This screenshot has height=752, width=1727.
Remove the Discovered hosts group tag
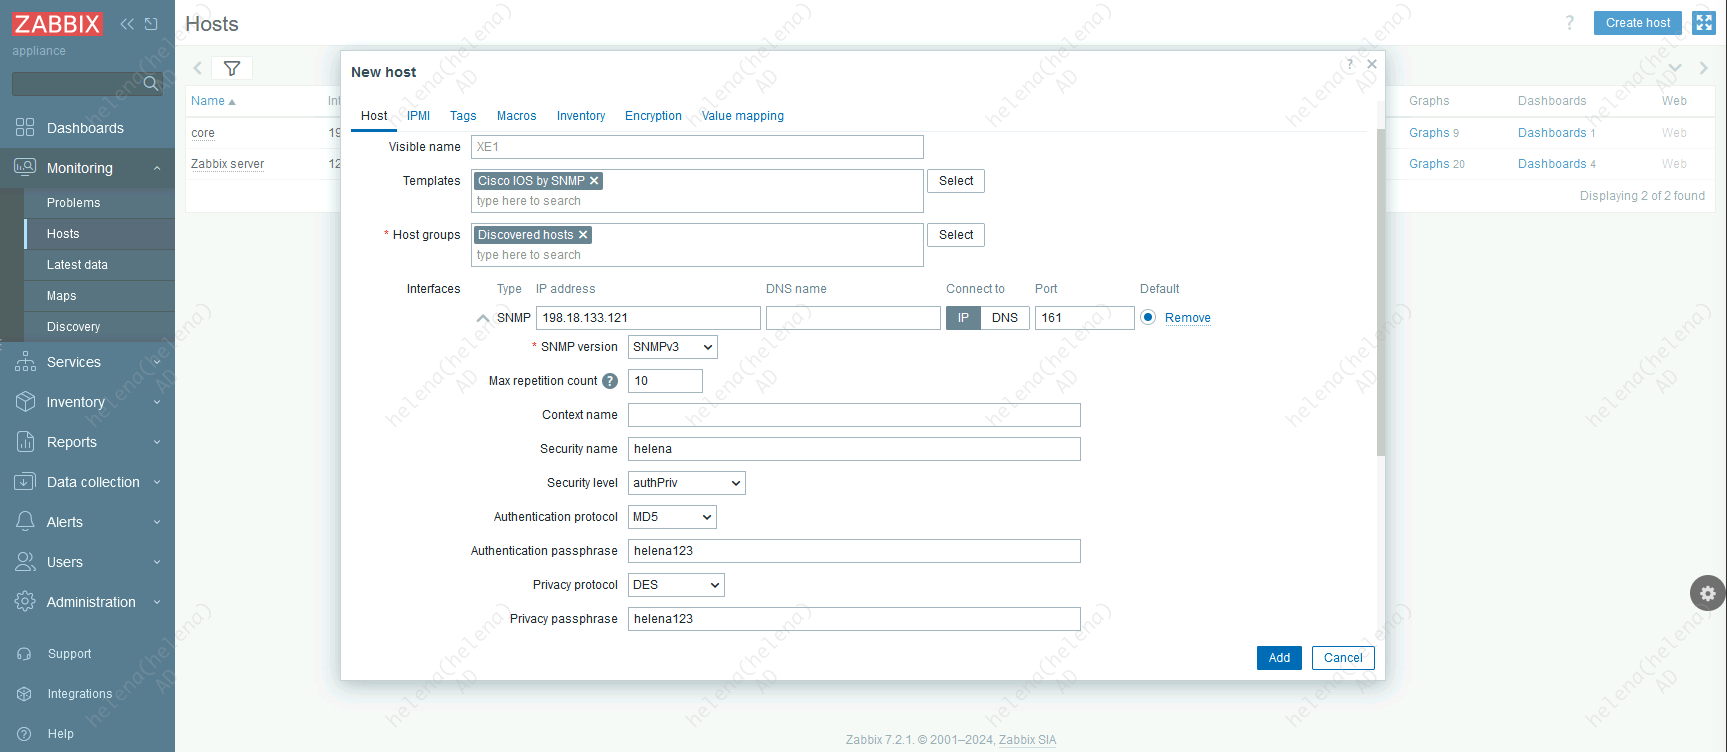click(583, 235)
